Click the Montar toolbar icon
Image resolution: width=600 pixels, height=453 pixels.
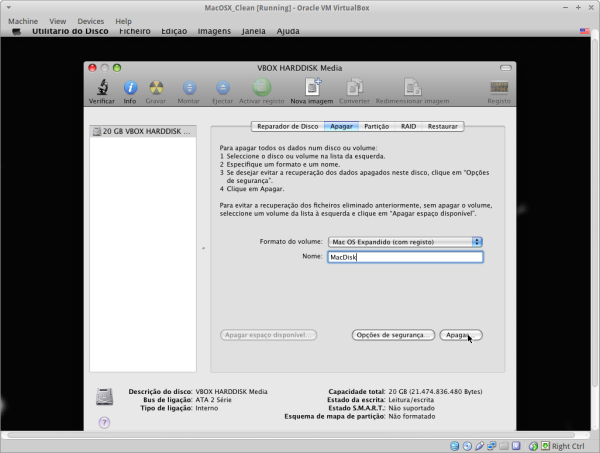coord(189,88)
